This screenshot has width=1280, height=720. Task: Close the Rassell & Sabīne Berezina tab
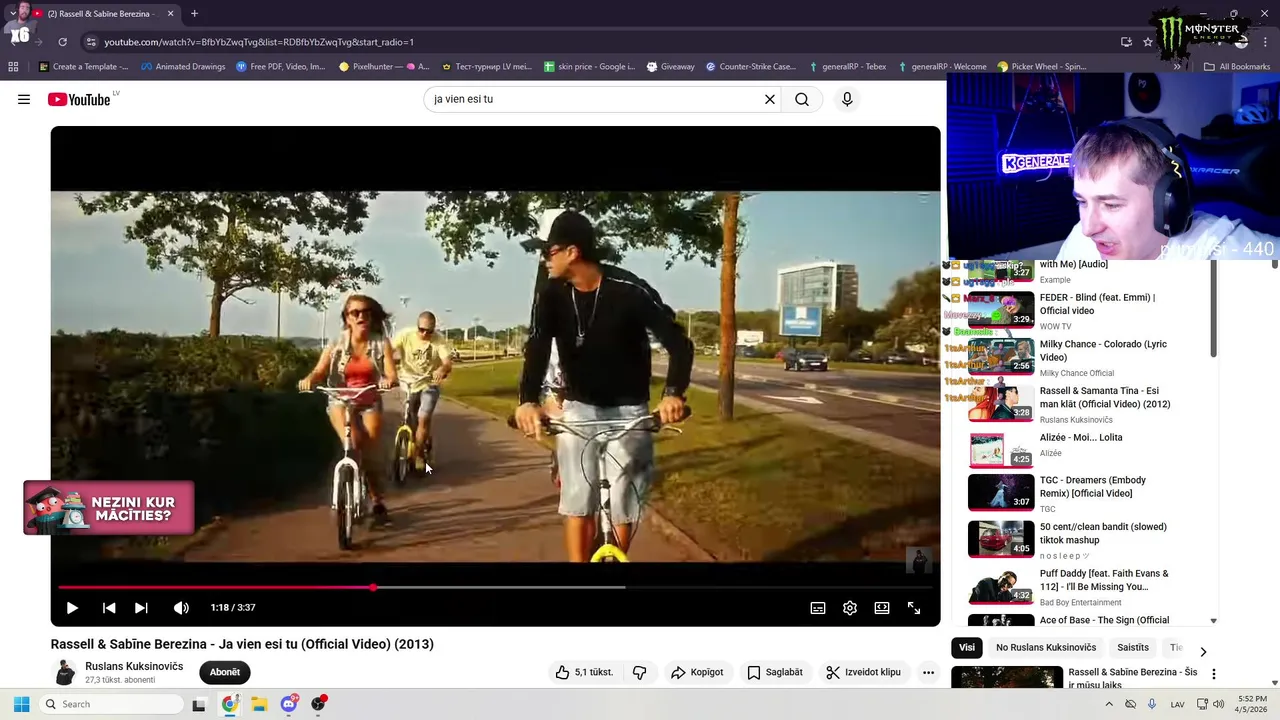click(170, 14)
